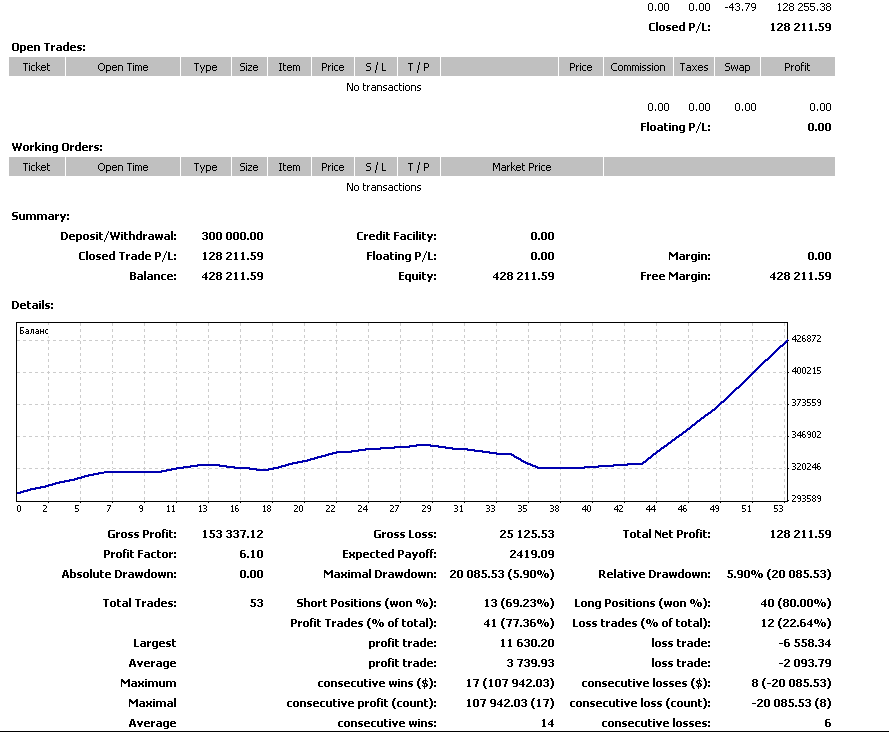The height and width of the screenshot is (732, 889).
Task: Select the Commission column header
Action: 638,67
